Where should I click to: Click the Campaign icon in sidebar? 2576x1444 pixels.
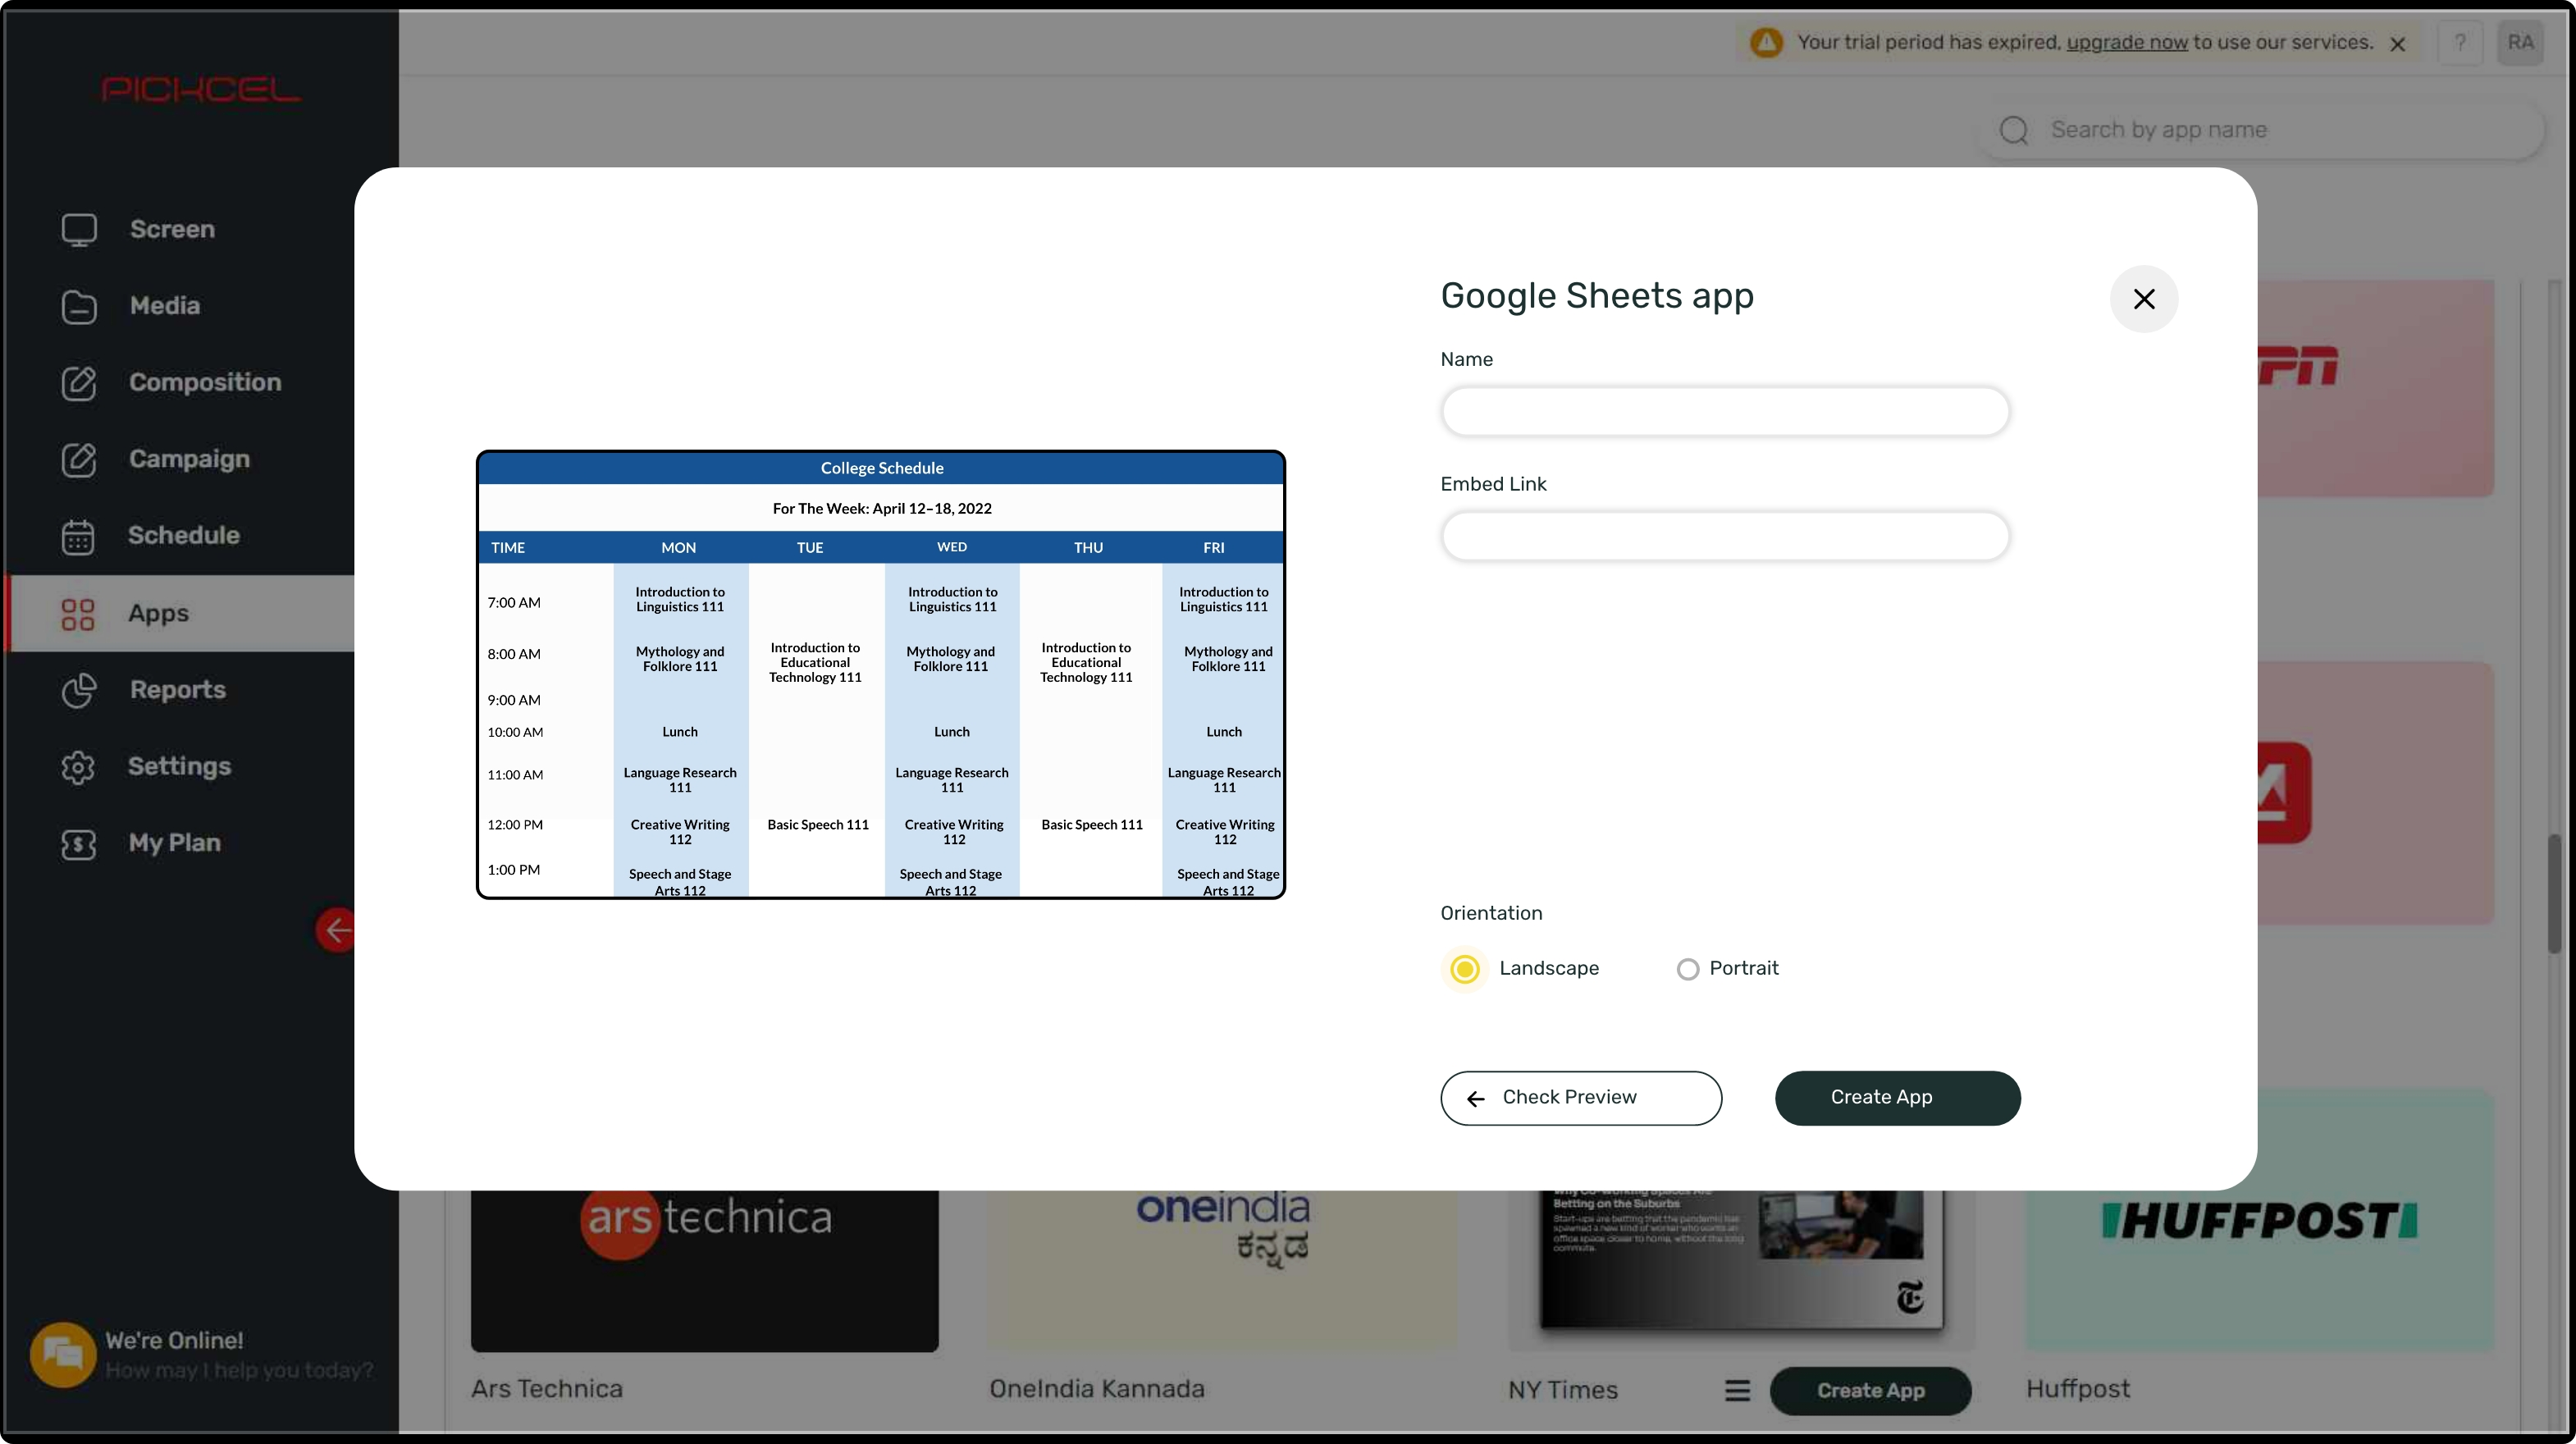76,460
